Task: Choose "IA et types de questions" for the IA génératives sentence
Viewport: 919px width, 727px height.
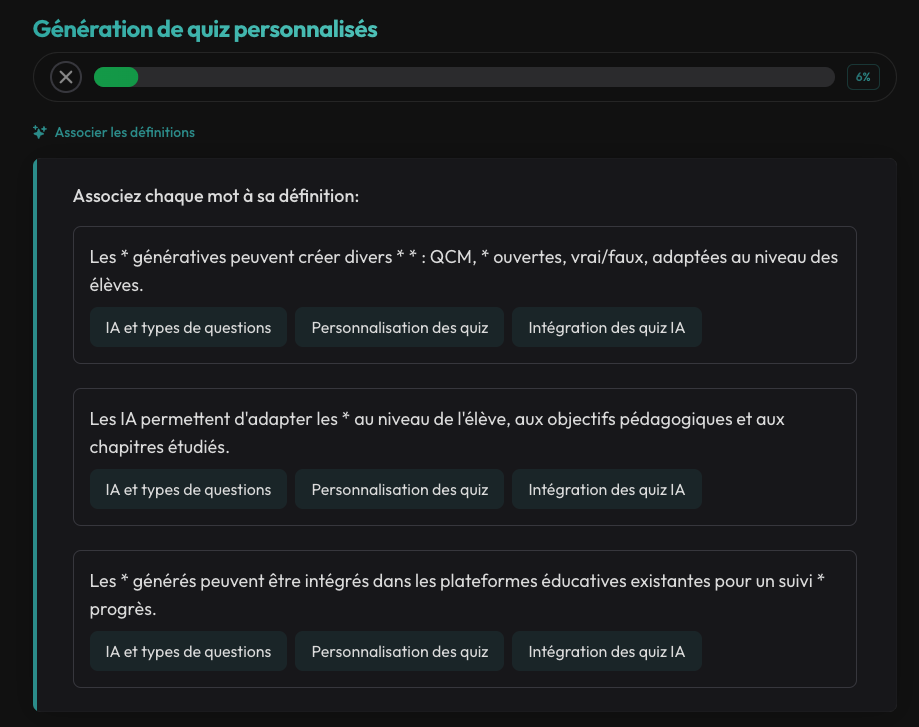Action: tap(188, 328)
